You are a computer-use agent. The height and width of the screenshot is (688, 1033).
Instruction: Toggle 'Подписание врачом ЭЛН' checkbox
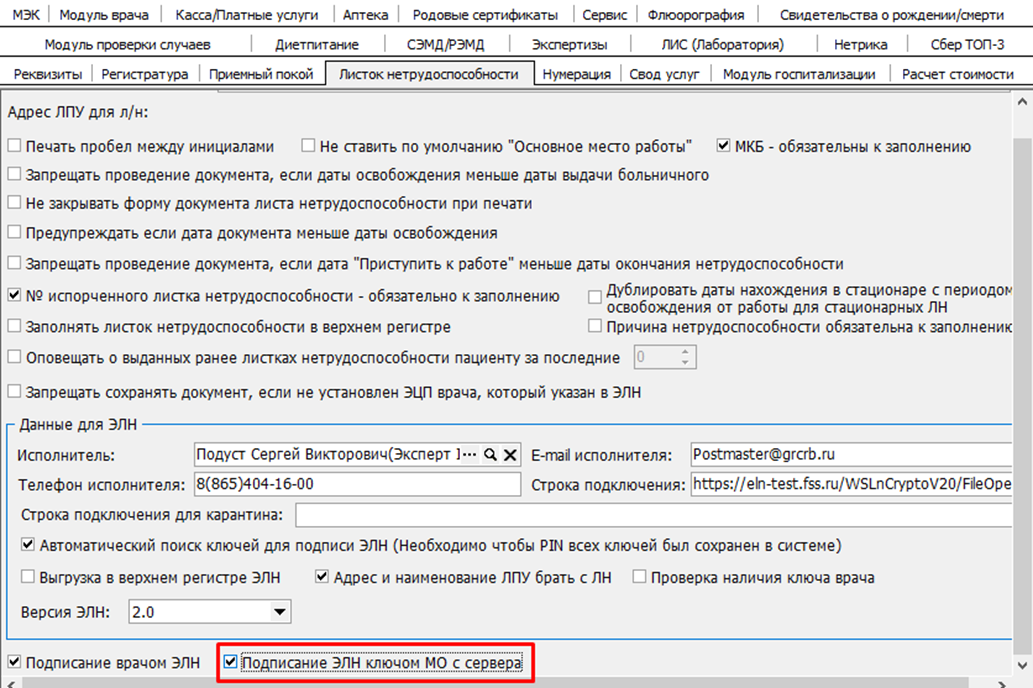[x=15, y=662]
